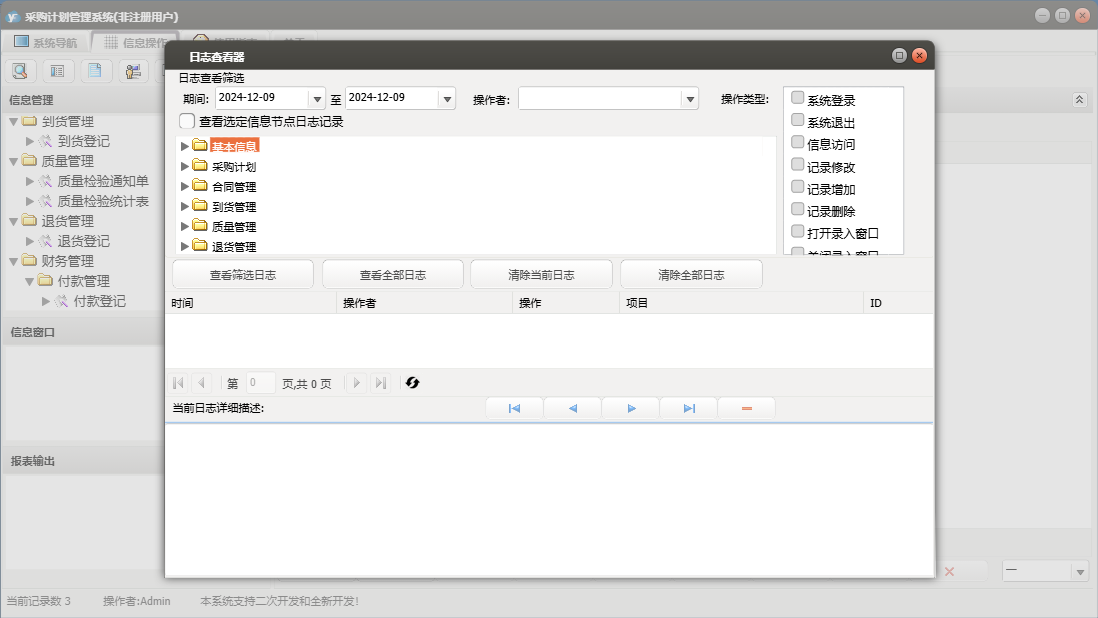Jump to first log record using blue arrow

(514, 409)
